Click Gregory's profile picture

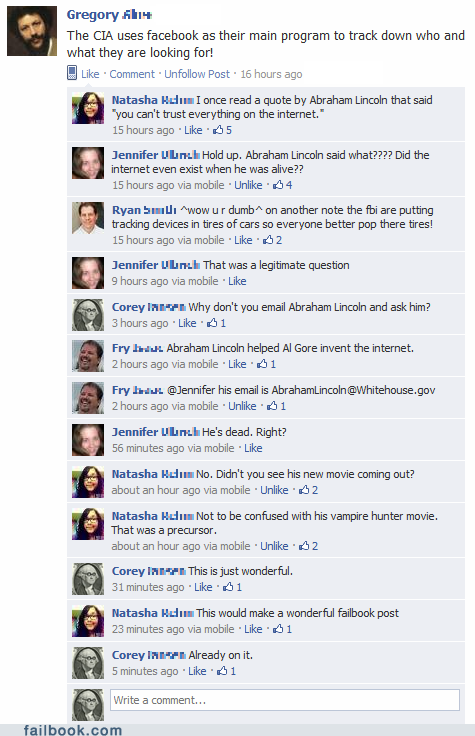coord(32,31)
